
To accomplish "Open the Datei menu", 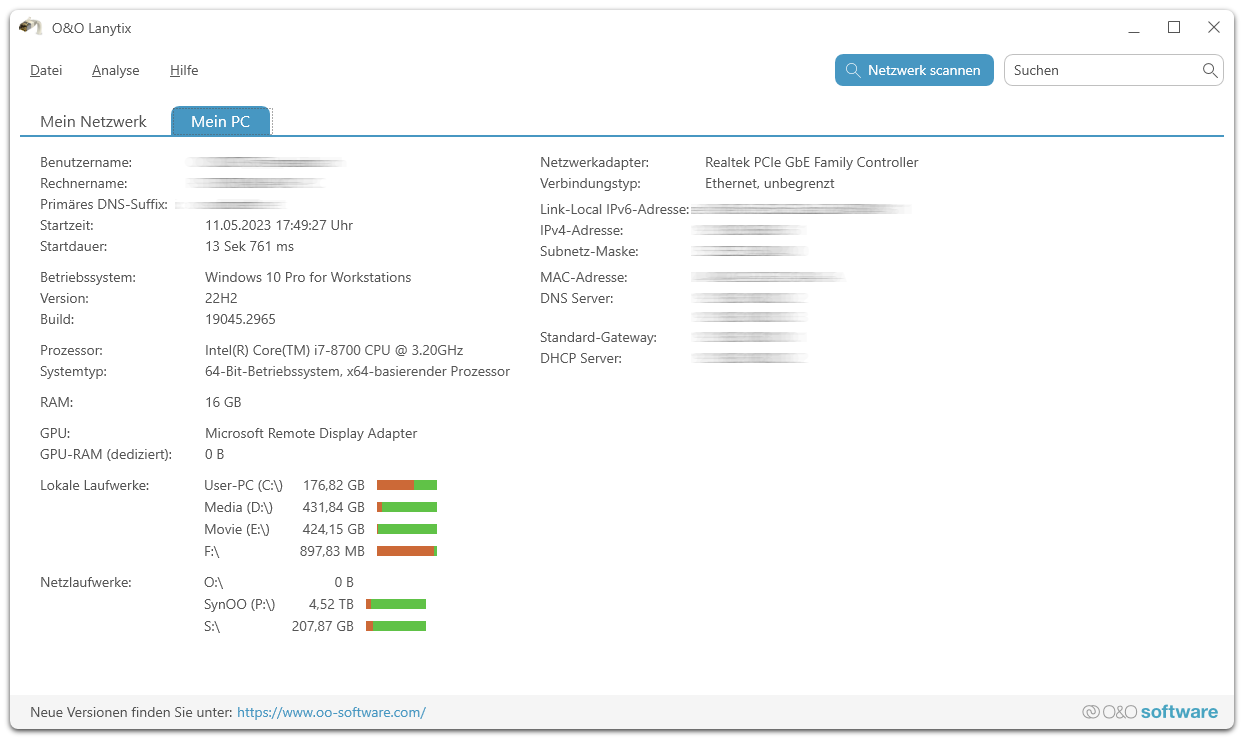I will point(46,70).
